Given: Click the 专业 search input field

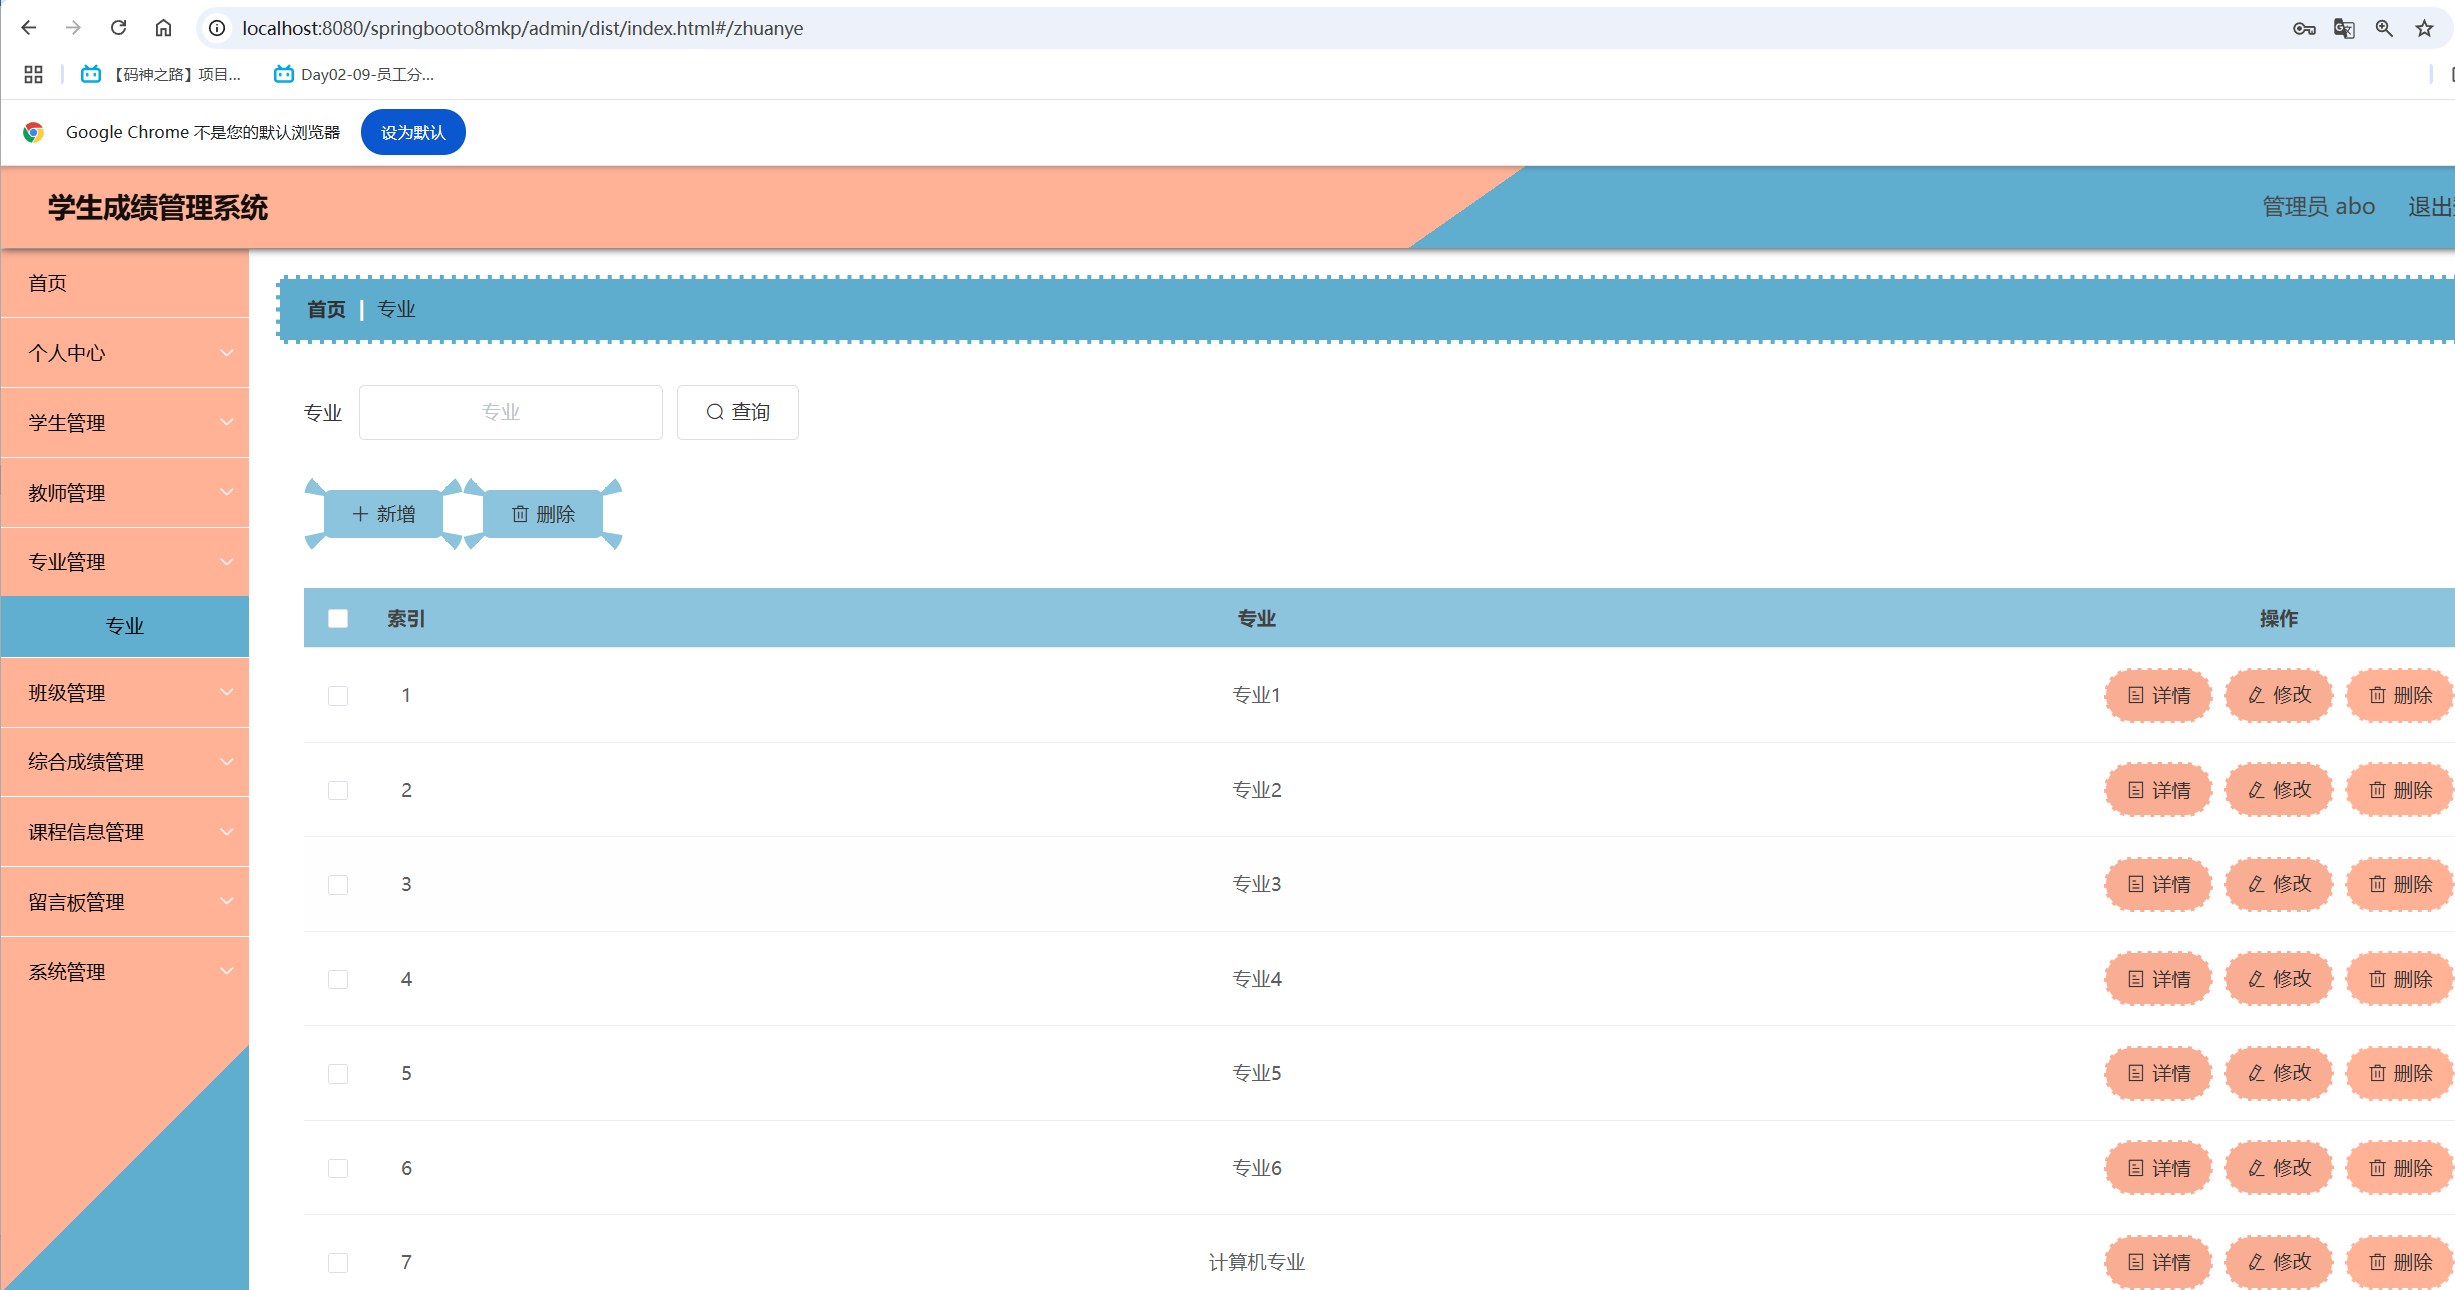Looking at the screenshot, I should point(510,412).
